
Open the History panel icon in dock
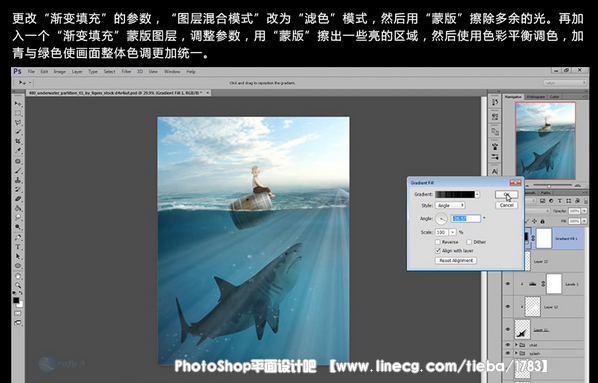(495, 102)
